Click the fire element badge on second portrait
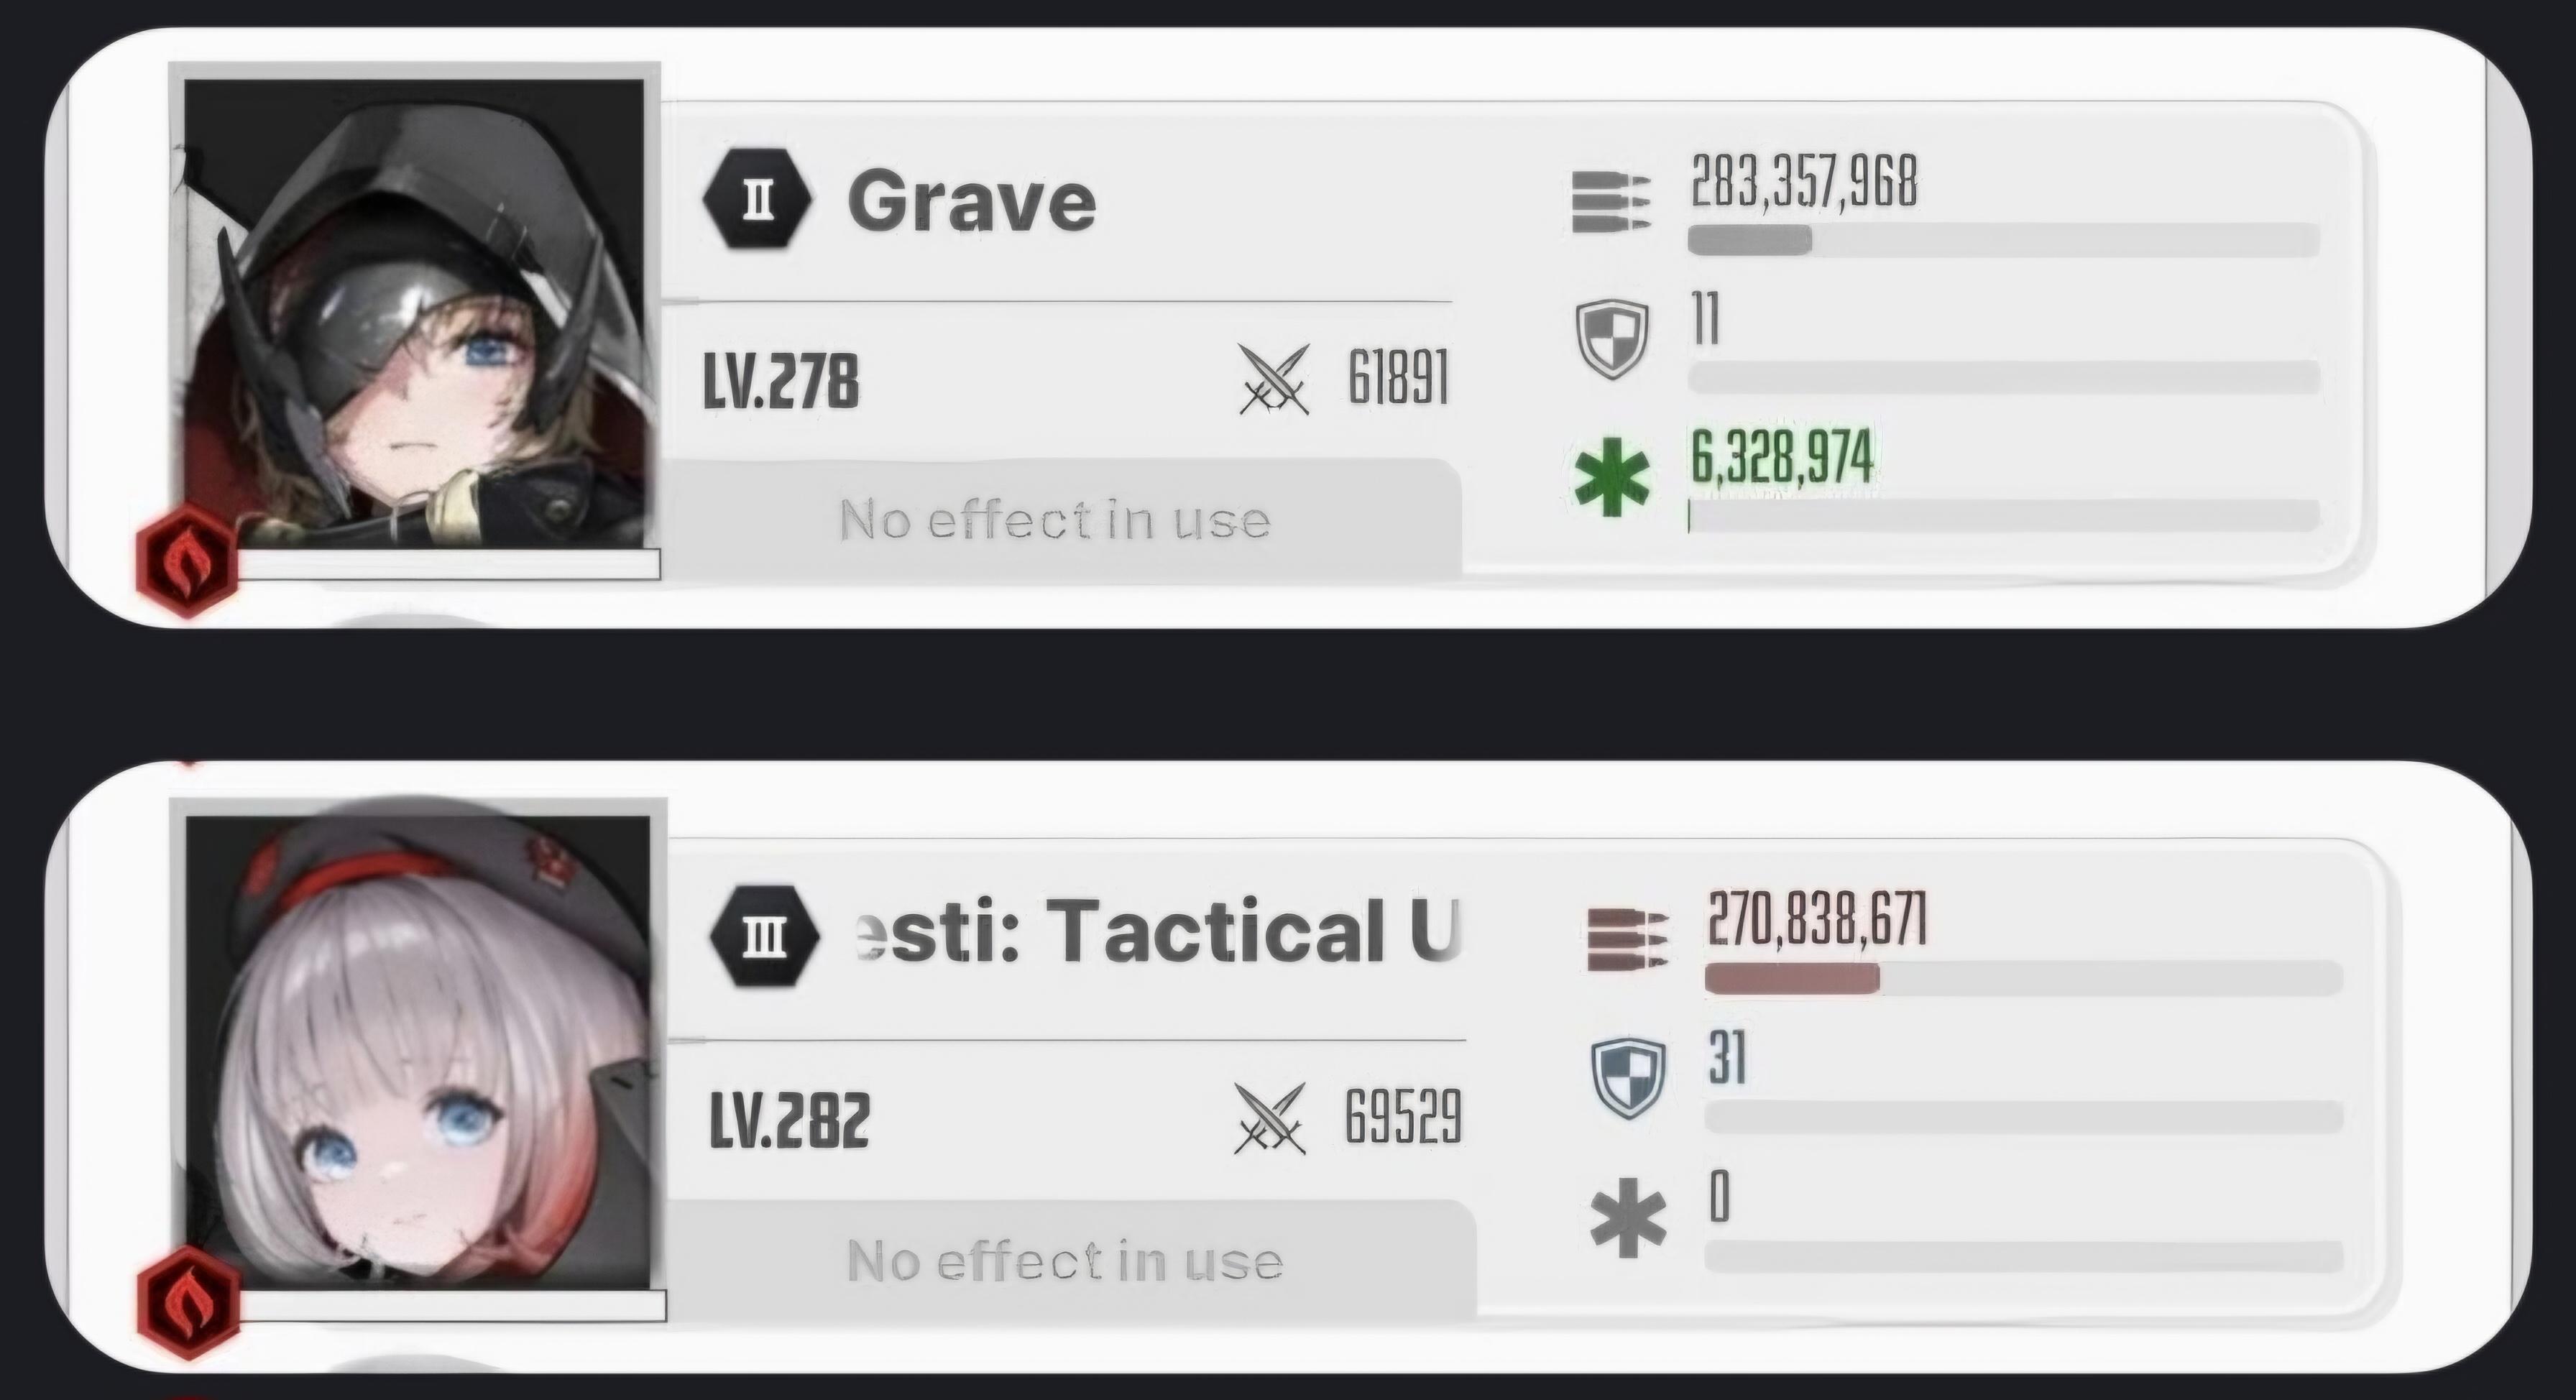 pos(189,1301)
